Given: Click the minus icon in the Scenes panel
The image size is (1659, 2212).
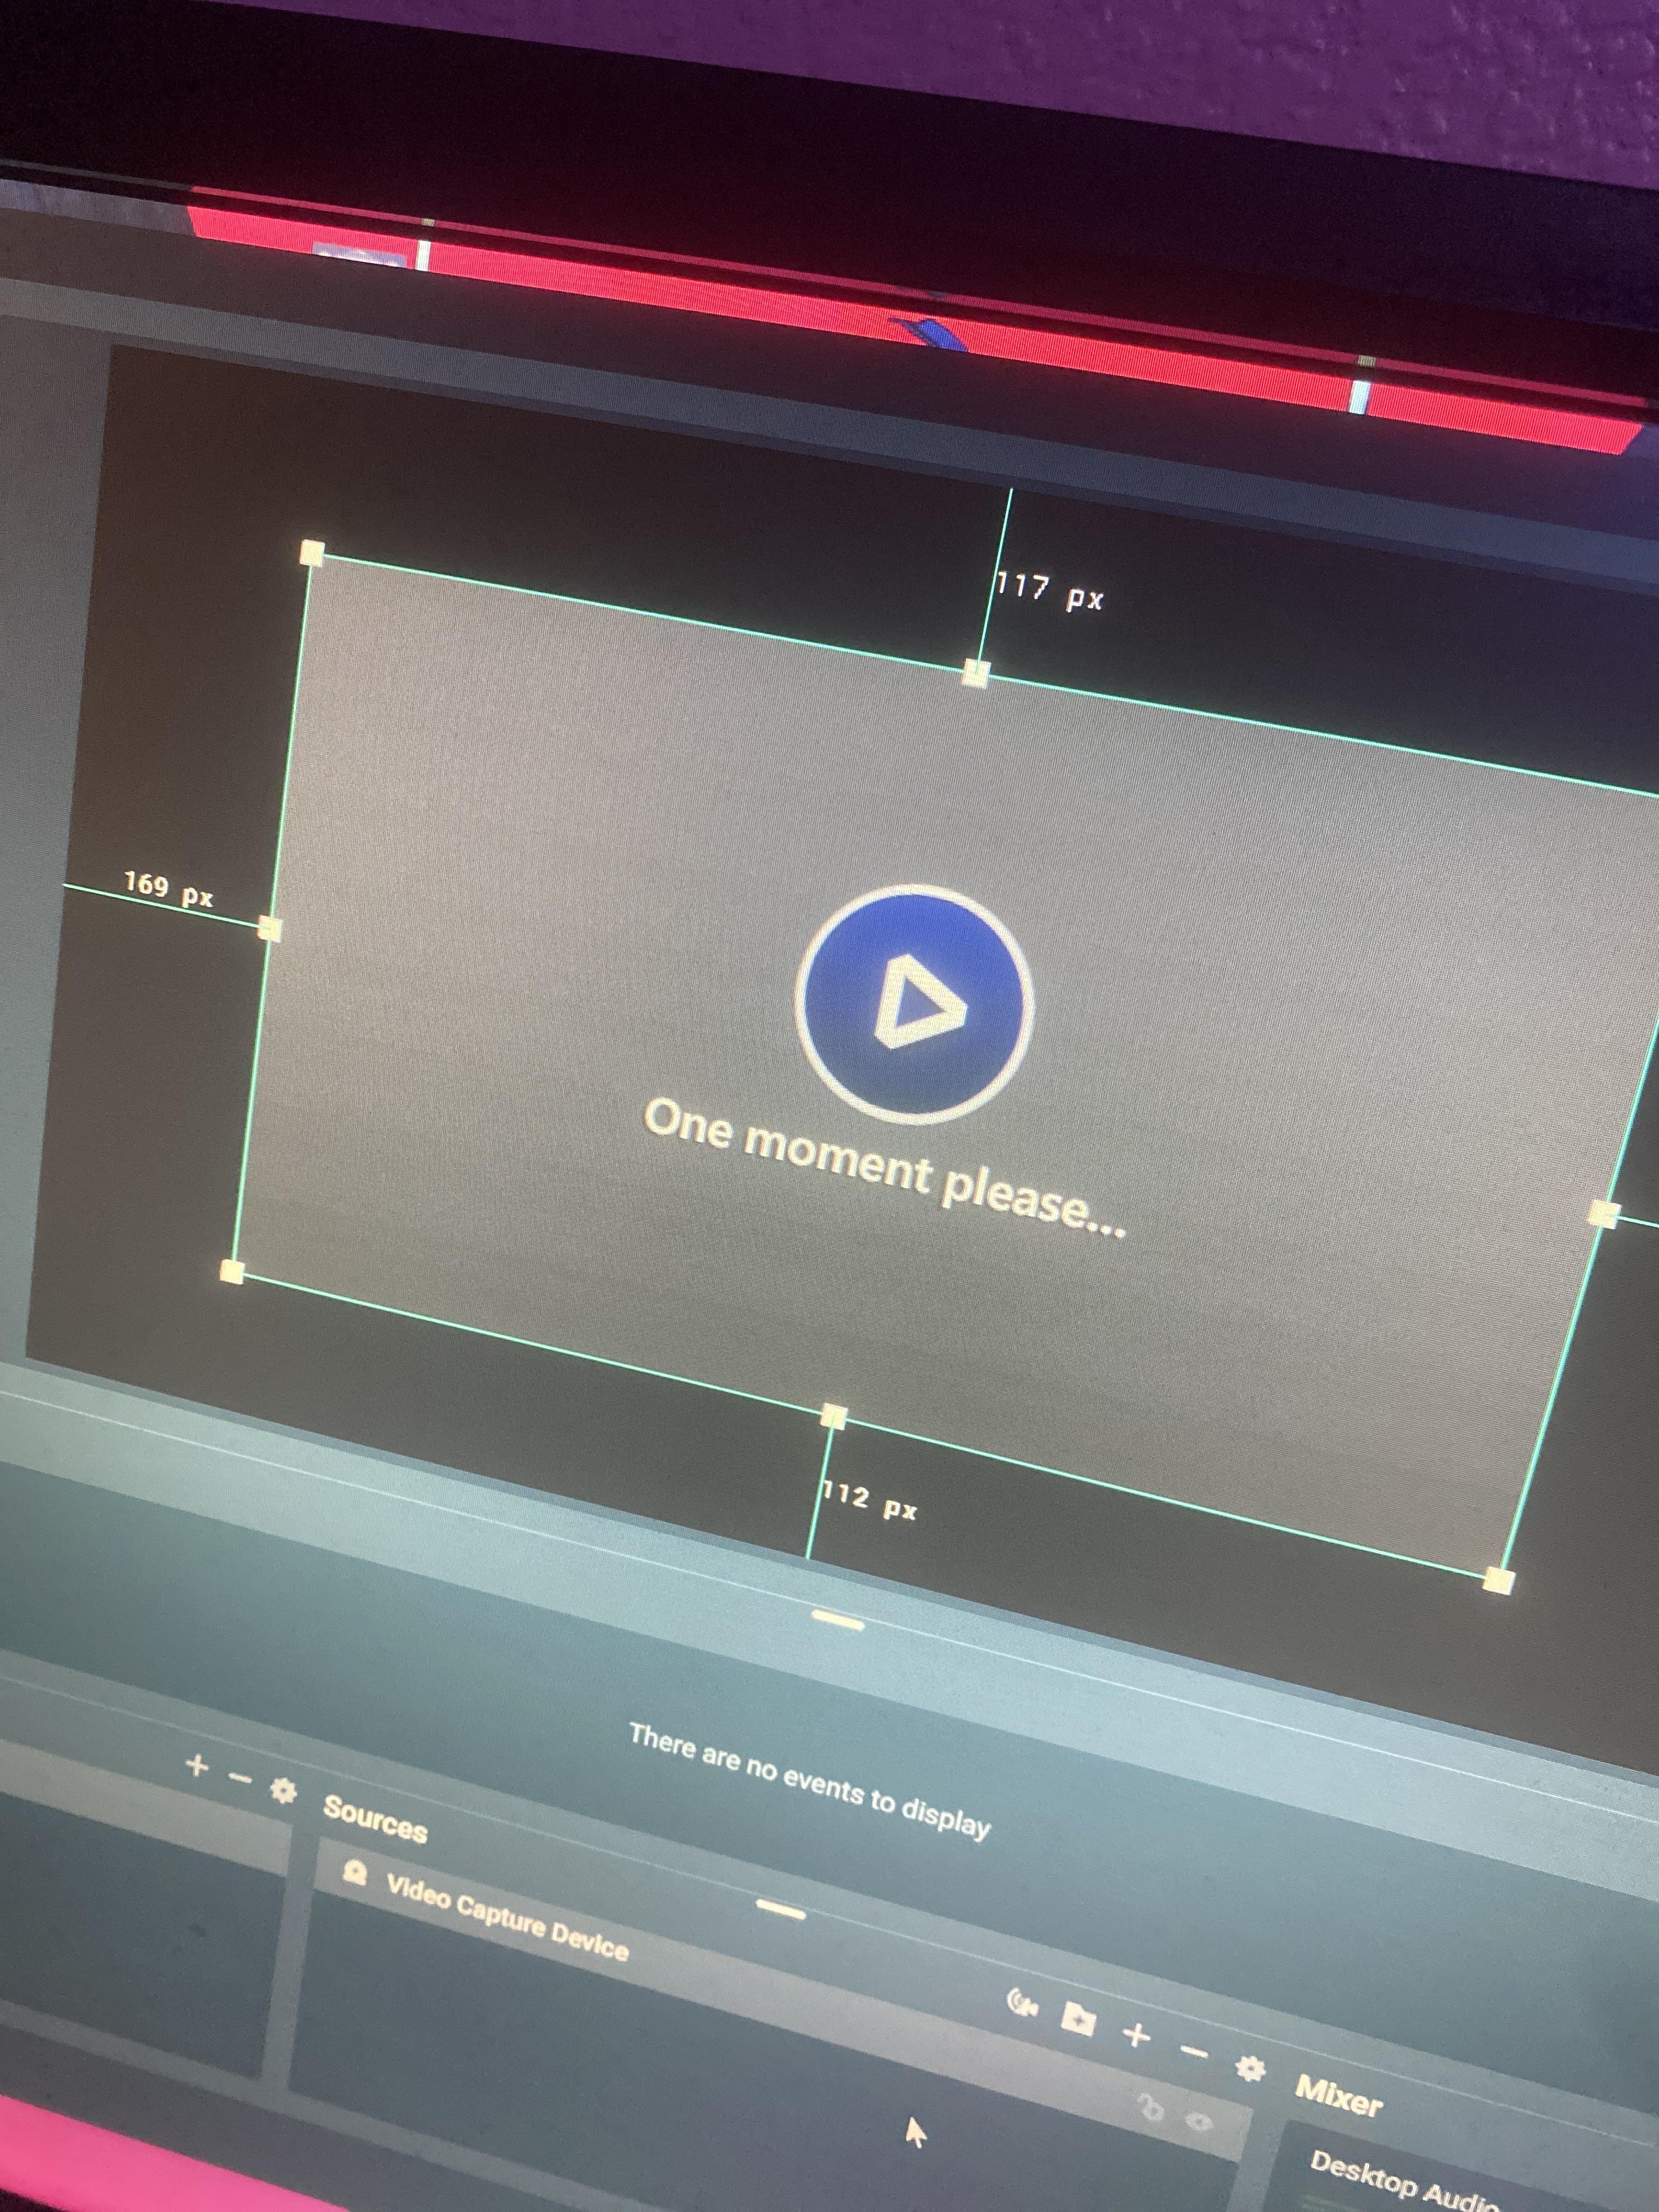Looking at the screenshot, I should (x=239, y=1778).
